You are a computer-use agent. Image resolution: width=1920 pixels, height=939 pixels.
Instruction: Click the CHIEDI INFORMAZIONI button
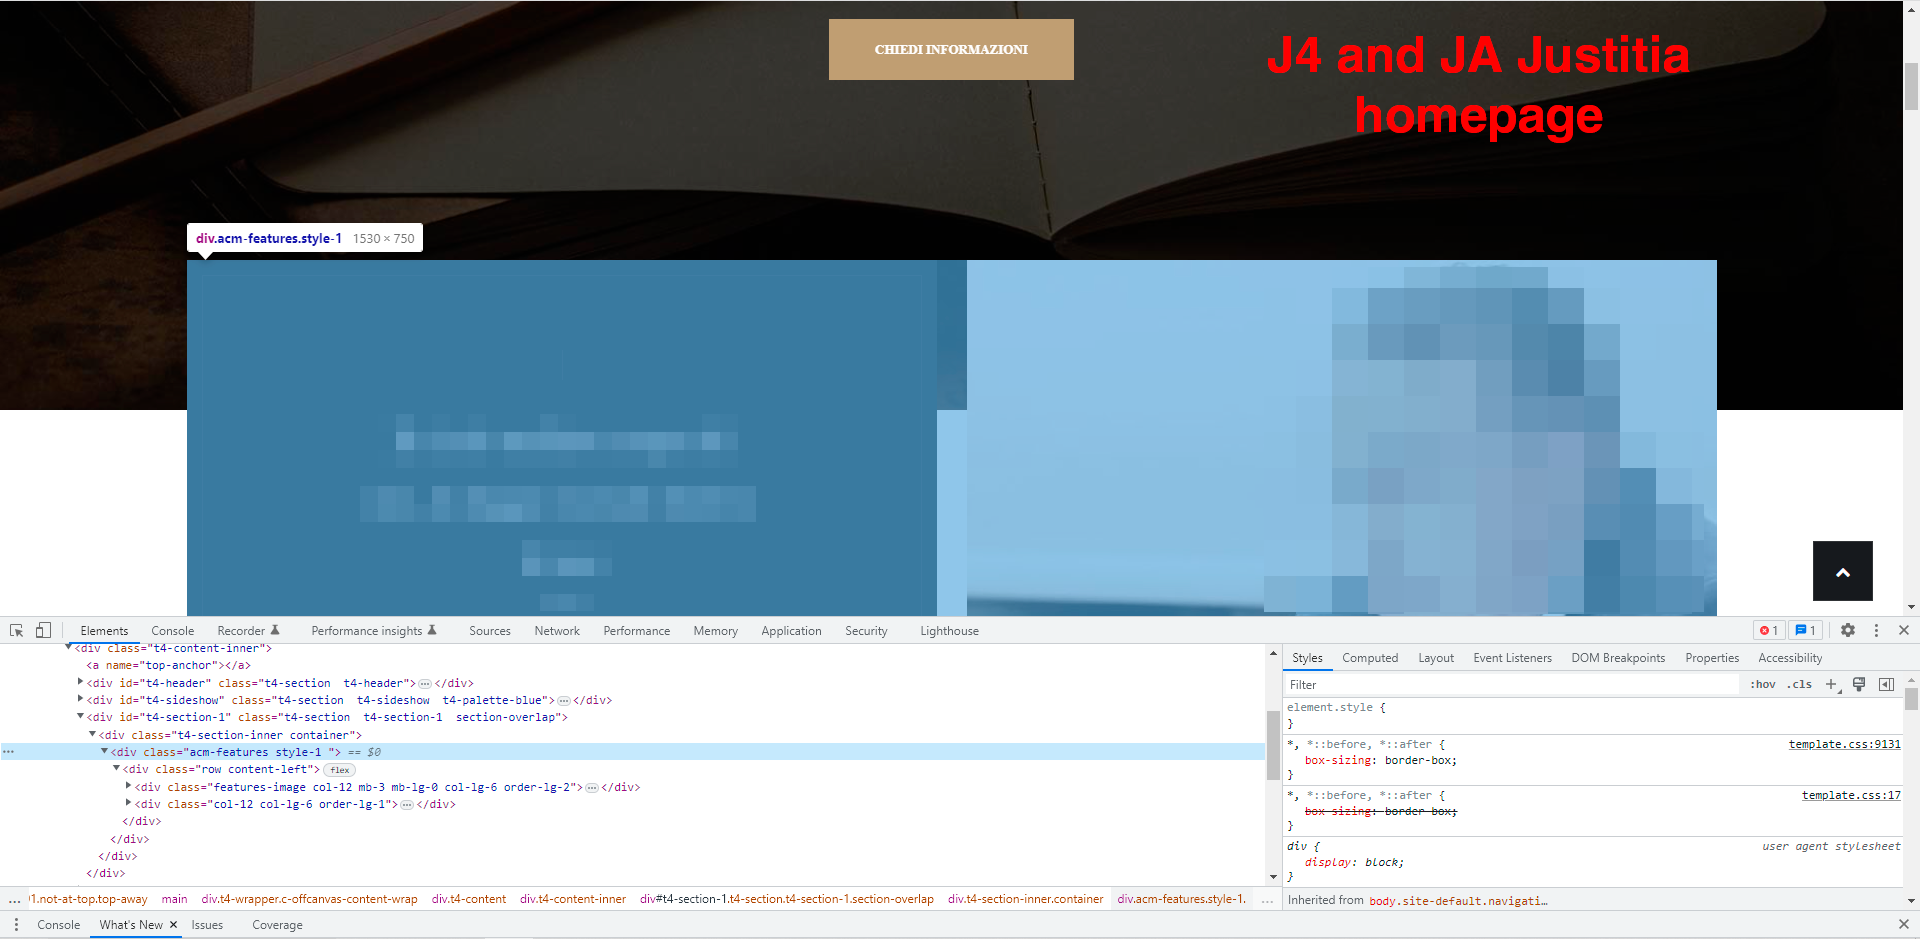click(951, 49)
